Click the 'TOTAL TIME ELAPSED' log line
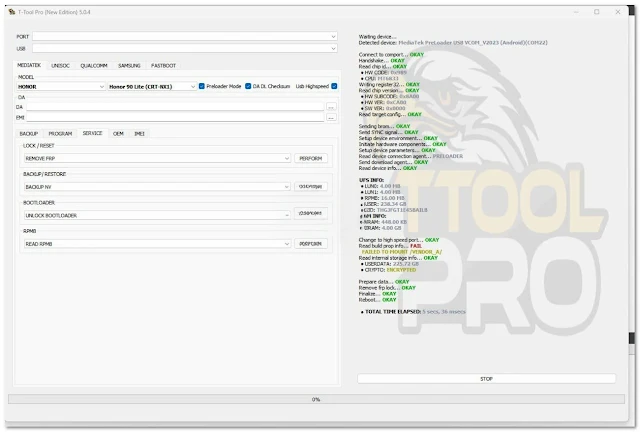This screenshot has height=432, width=640. click(413, 312)
